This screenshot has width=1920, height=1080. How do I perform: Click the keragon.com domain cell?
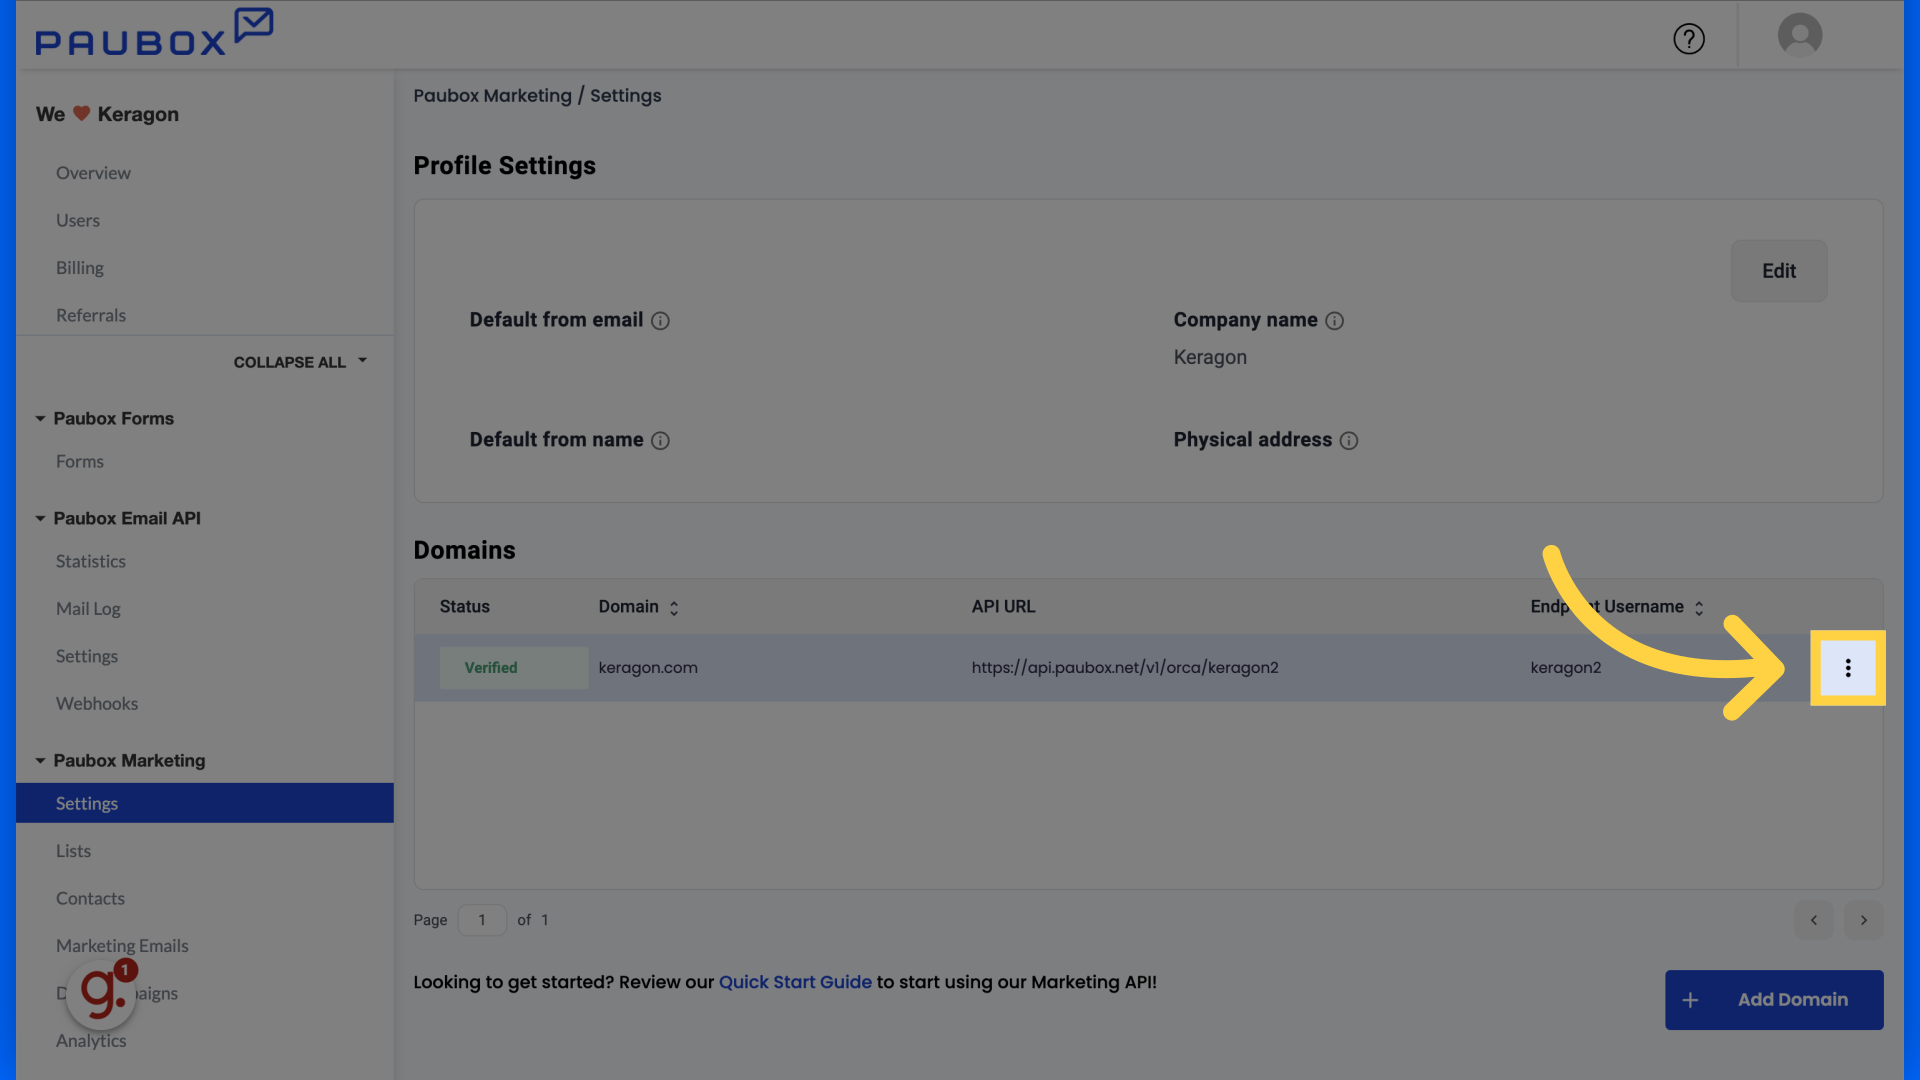coord(648,668)
